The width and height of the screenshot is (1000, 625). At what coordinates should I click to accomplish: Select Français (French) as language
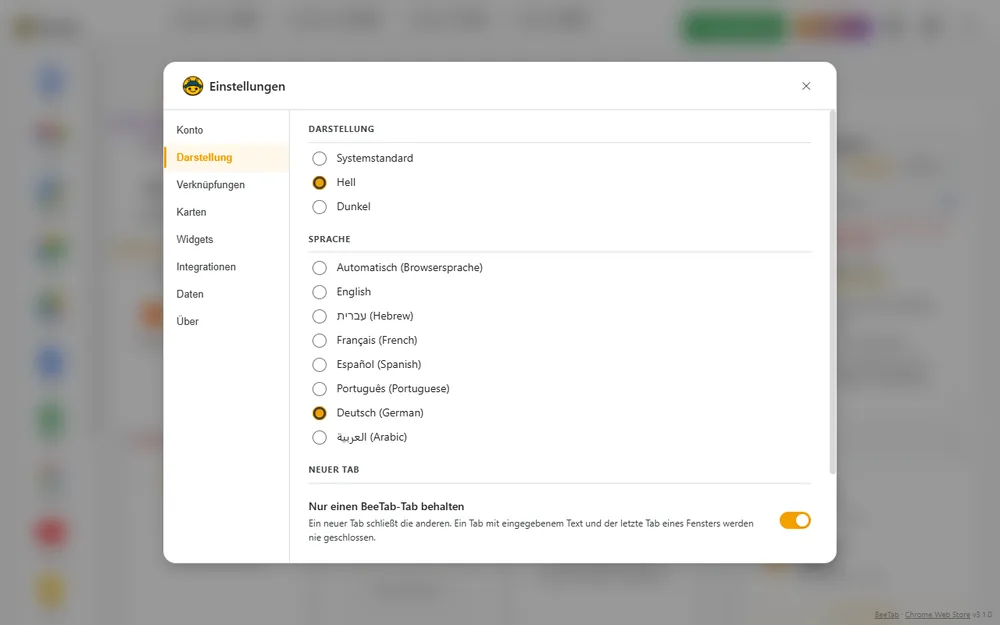(320, 341)
